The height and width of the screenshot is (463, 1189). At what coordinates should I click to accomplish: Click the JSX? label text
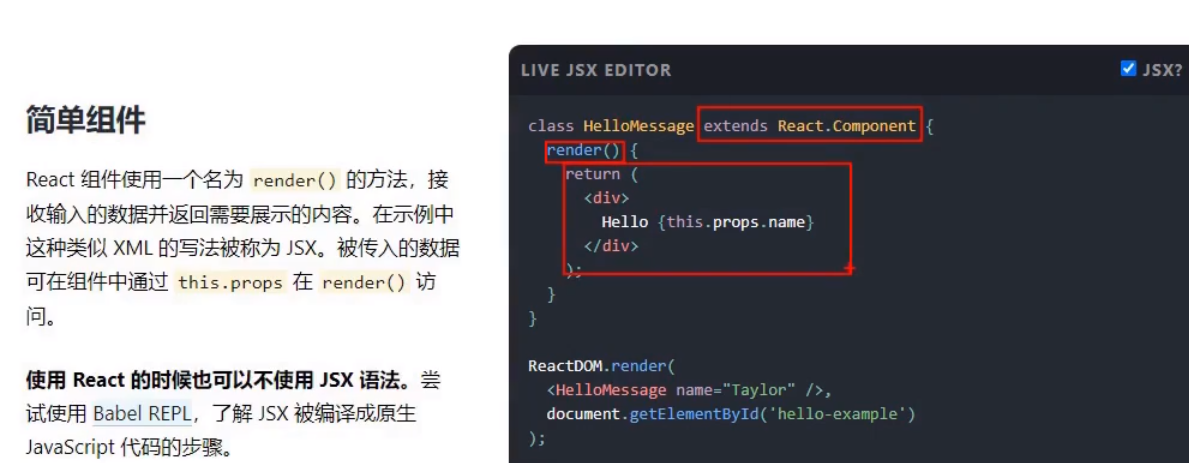click(1162, 70)
